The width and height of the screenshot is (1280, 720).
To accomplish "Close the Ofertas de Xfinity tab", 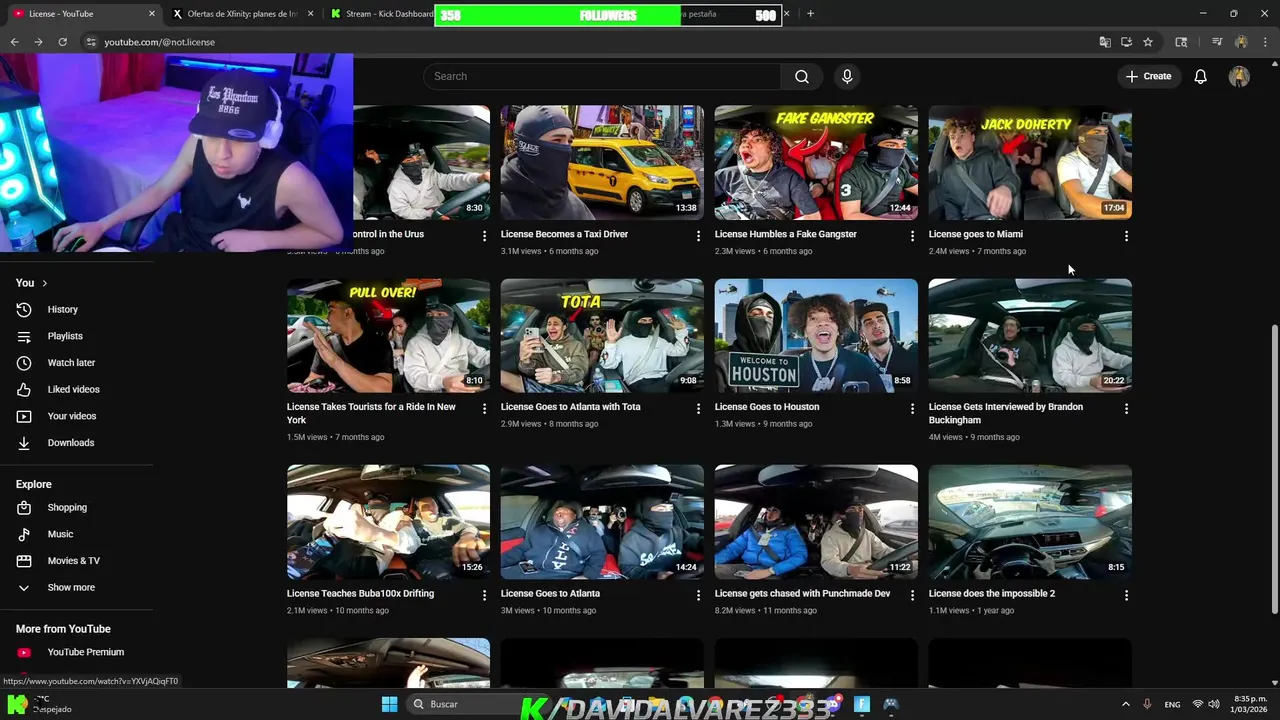I will tap(311, 14).
